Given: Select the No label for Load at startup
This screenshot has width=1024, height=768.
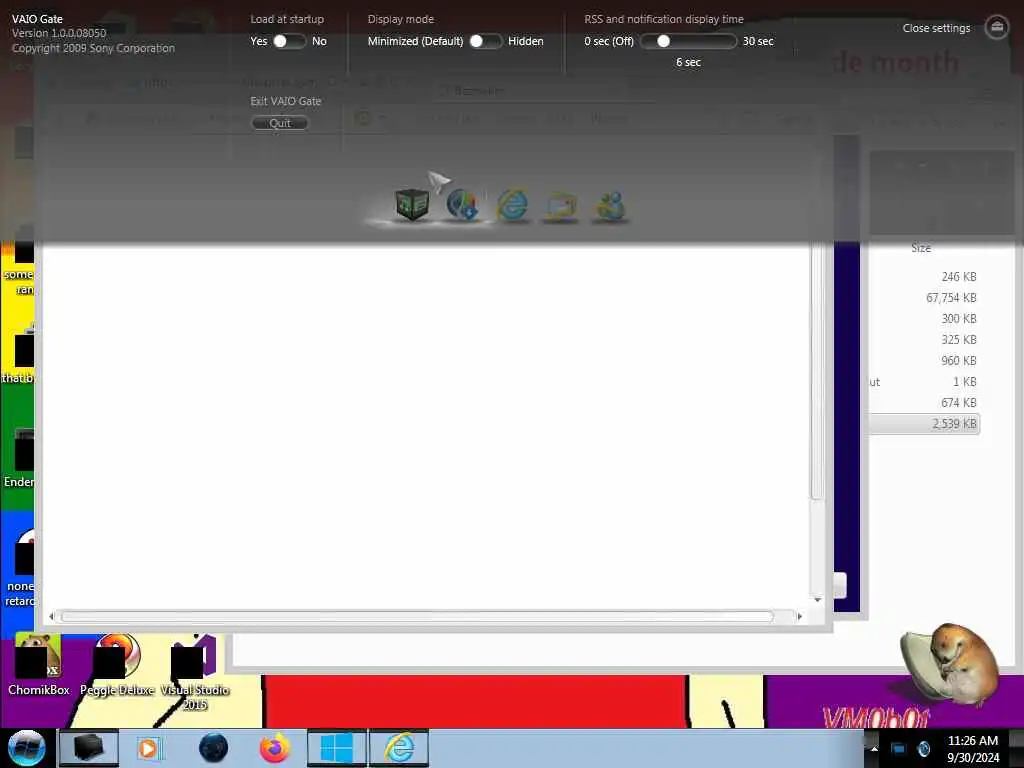Looking at the screenshot, I should click(319, 41).
